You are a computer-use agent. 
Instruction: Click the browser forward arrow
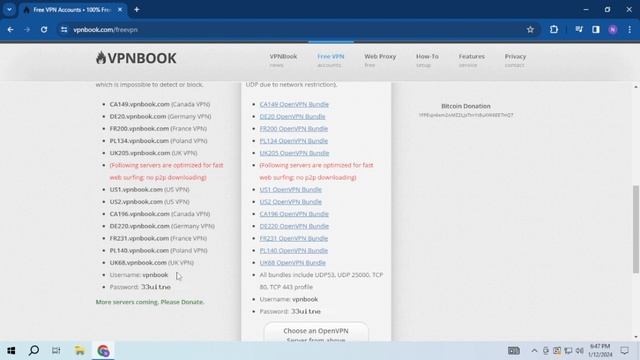27,29
